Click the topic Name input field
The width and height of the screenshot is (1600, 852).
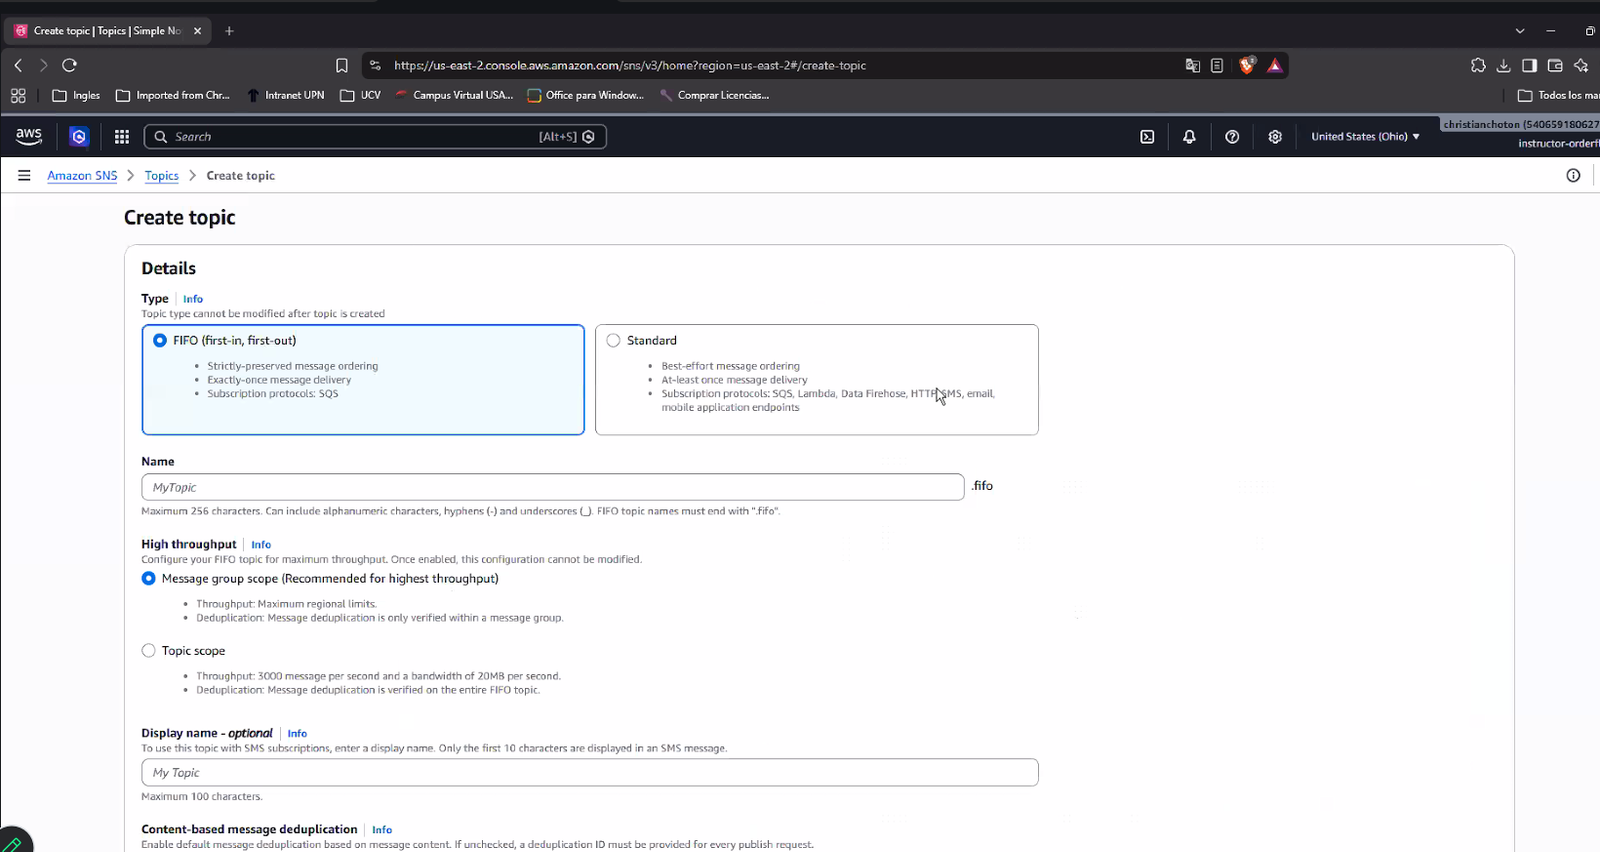[553, 487]
